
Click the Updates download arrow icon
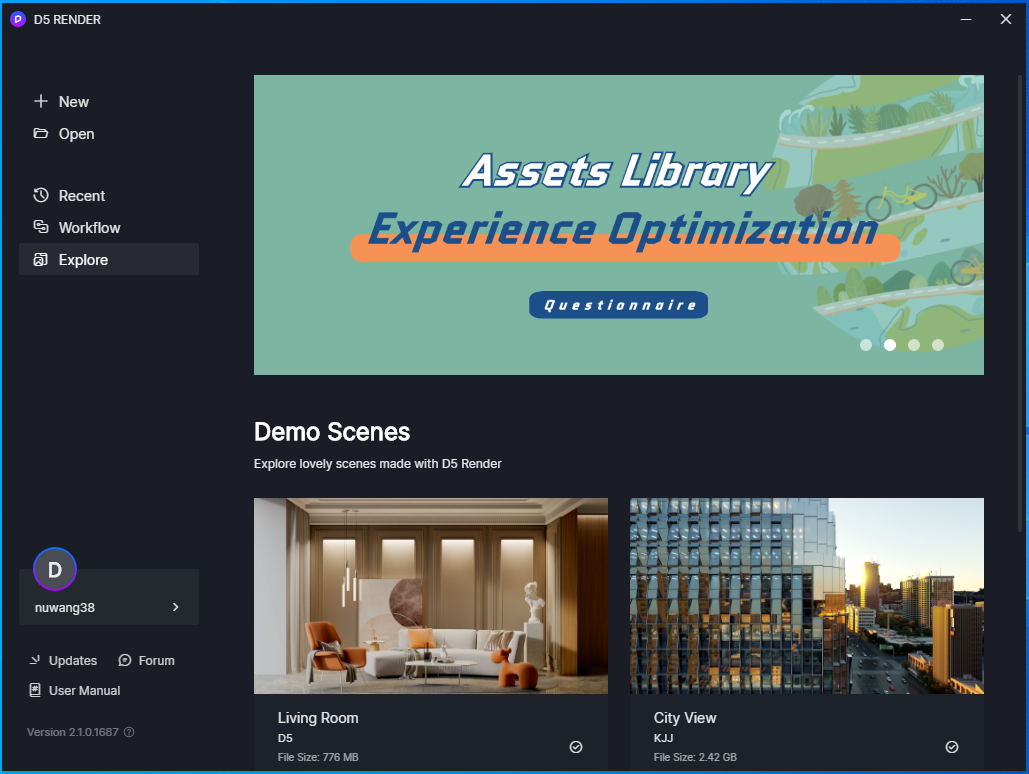click(35, 660)
